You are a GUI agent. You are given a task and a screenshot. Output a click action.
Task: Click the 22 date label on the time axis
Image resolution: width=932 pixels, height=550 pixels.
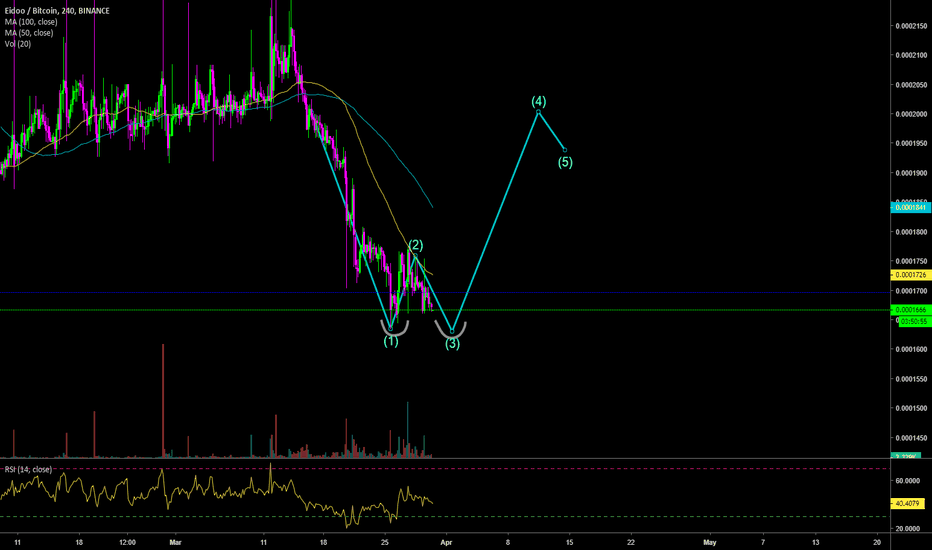(631, 542)
